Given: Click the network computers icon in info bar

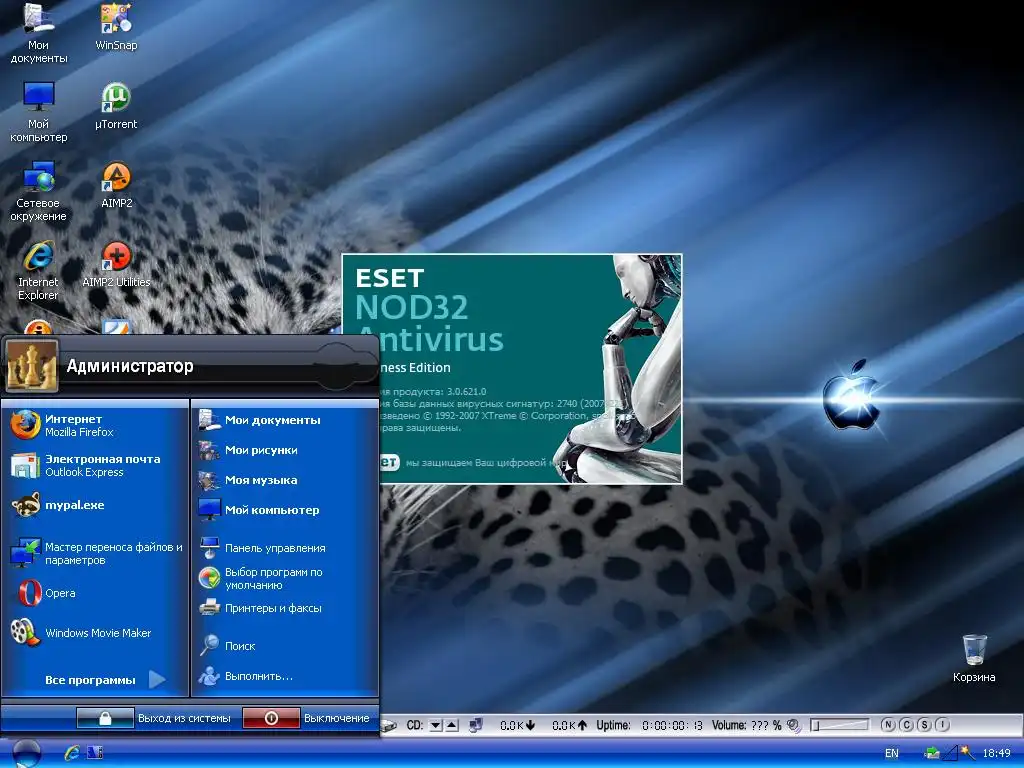Looking at the screenshot, I should tap(476, 726).
